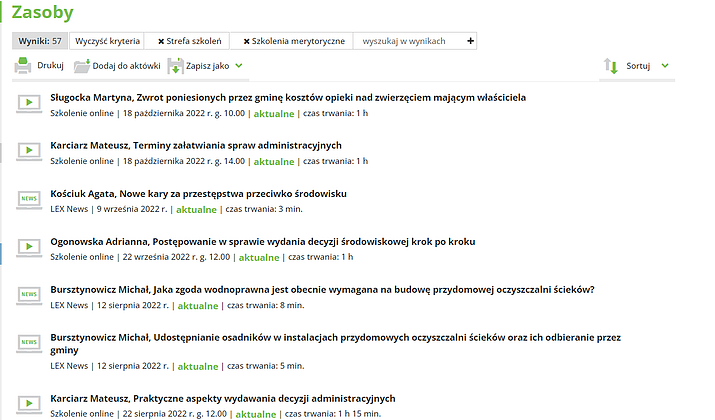Open Praktyczne aspekty wydawania decyzji administracyjnych
The height and width of the screenshot is (420, 715).
tap(222, 398)
